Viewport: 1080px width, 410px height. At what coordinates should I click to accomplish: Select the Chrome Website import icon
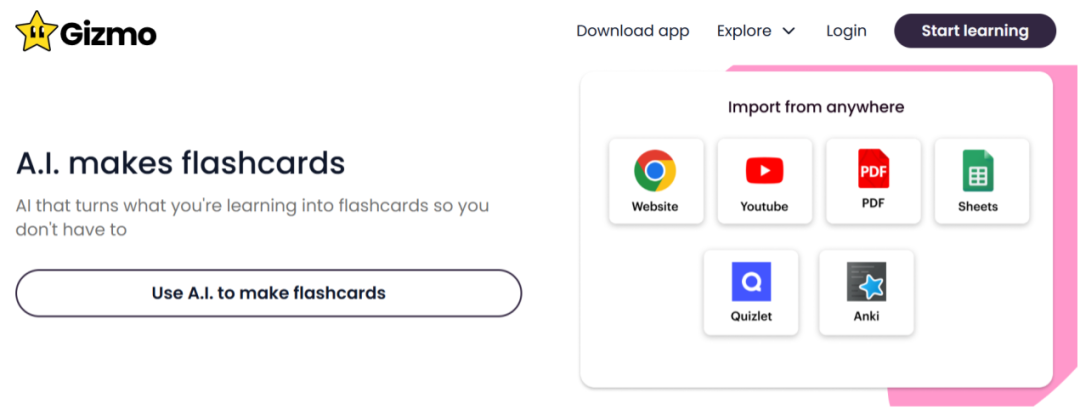point(655,171)
